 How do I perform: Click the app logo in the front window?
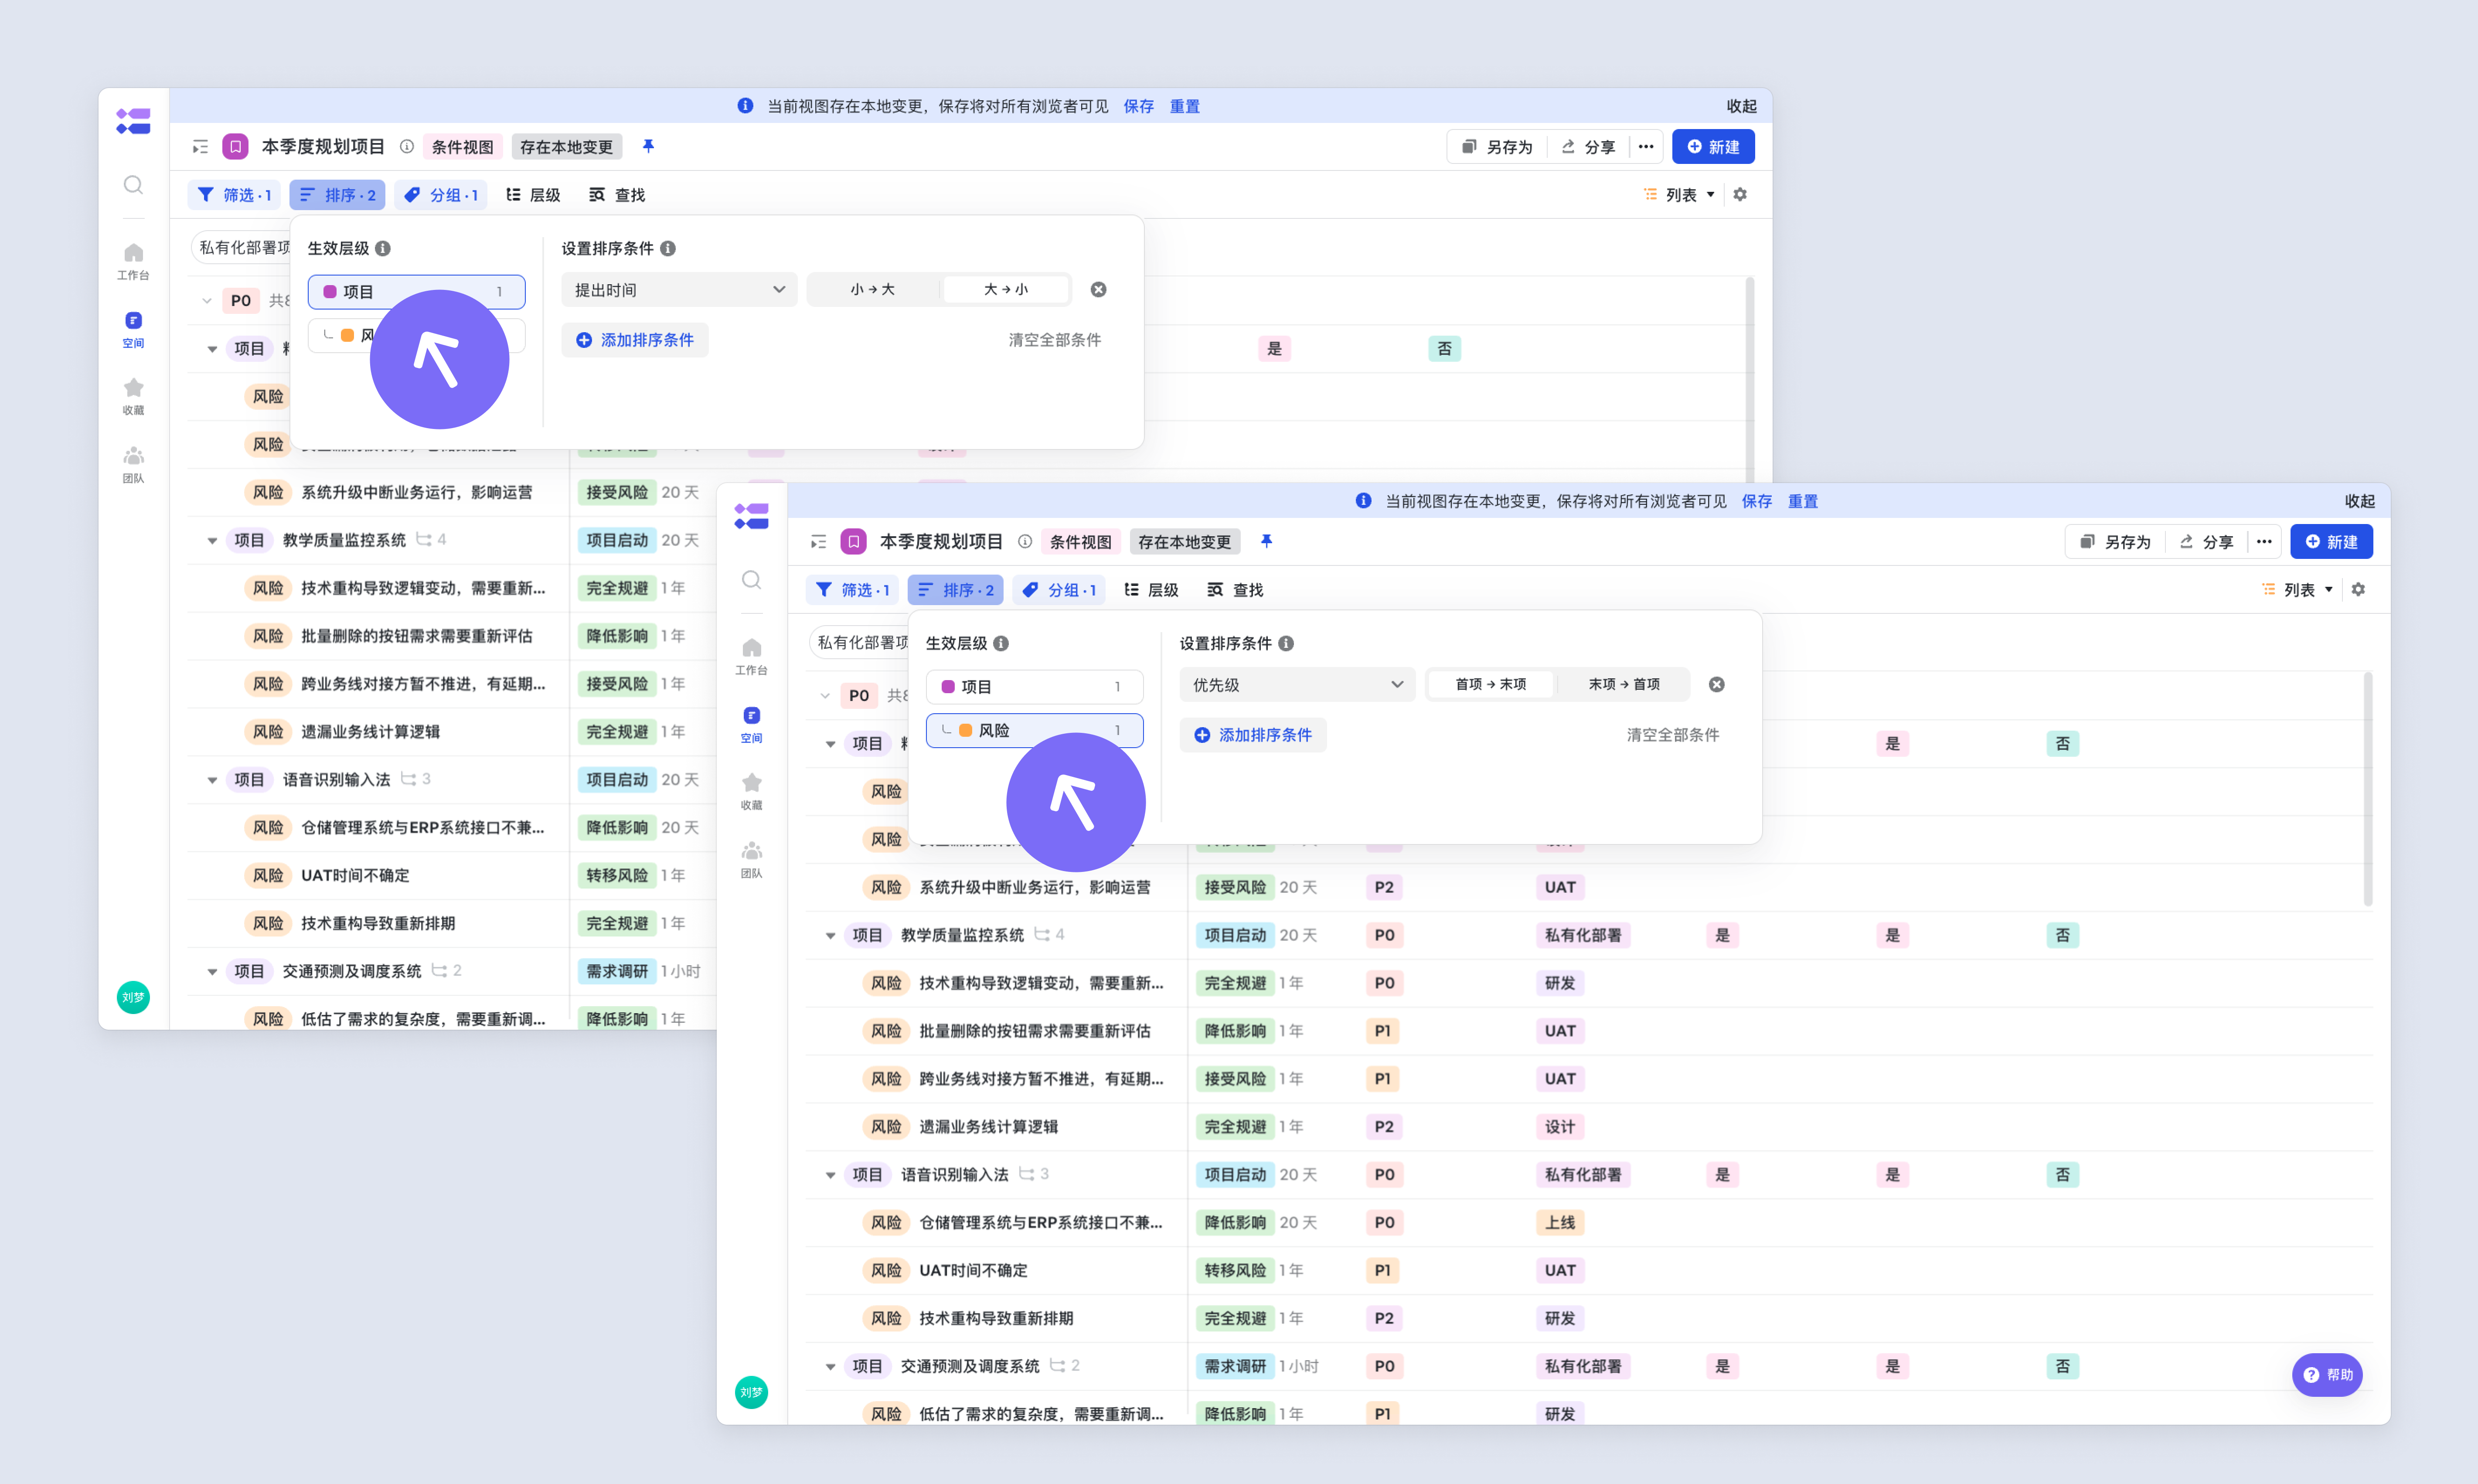click(x=751, y=516)
